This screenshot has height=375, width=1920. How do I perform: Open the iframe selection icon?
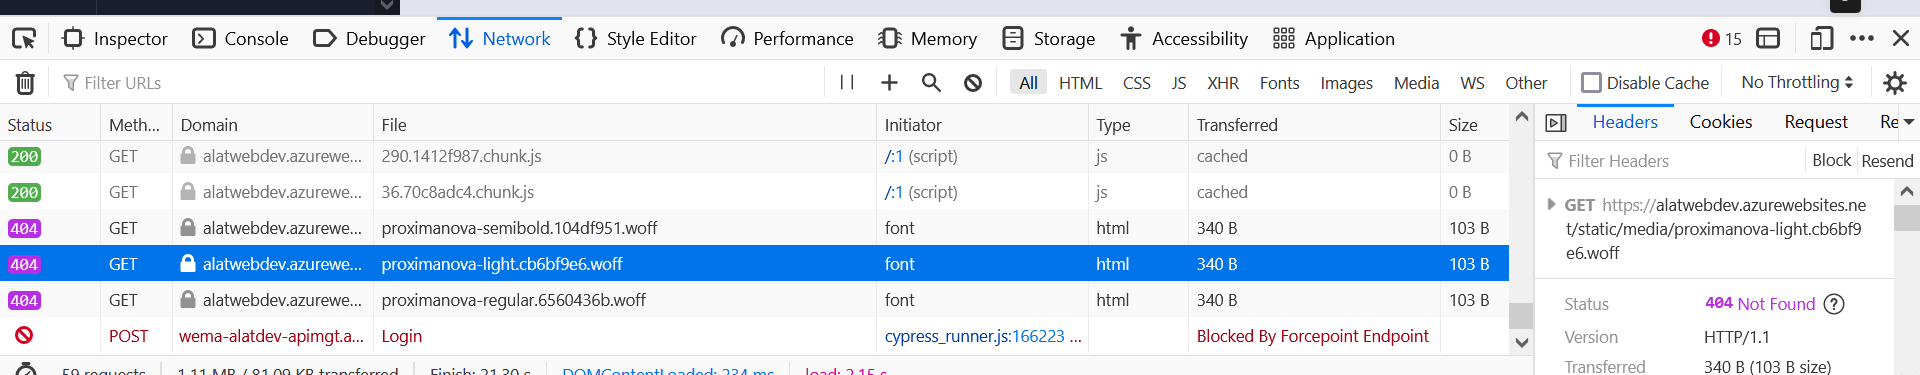tap(1768, 39)
